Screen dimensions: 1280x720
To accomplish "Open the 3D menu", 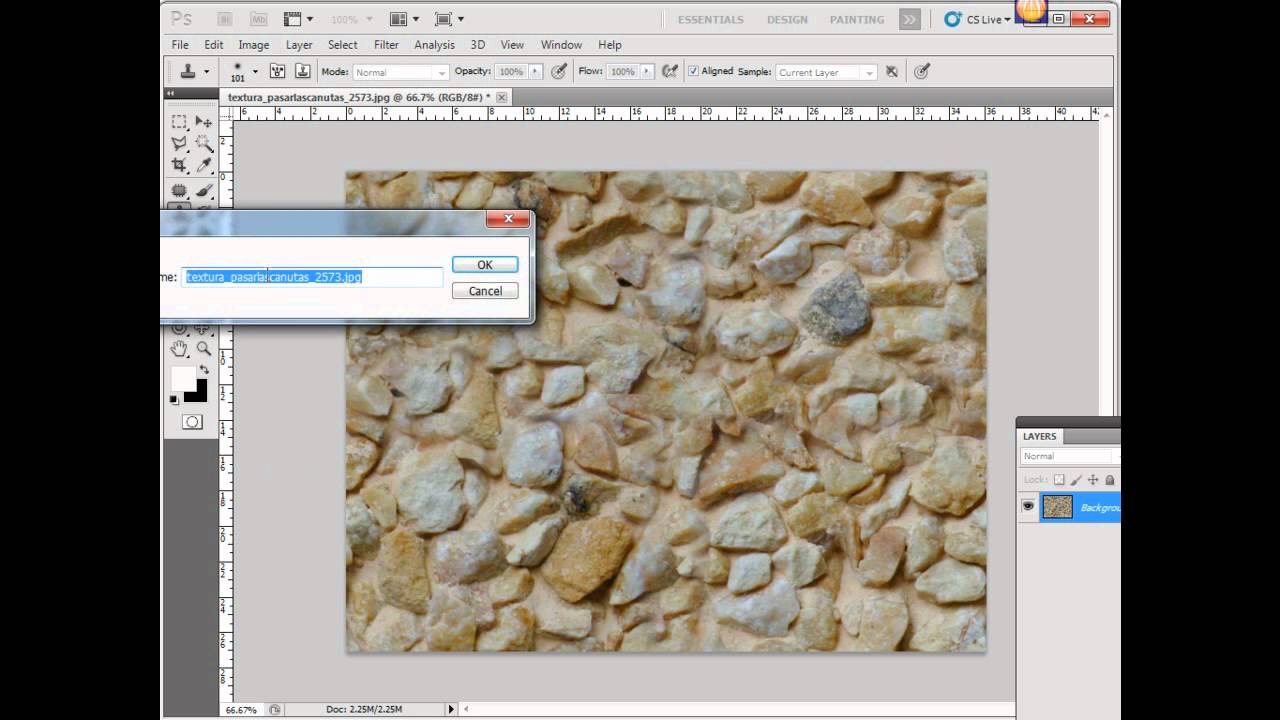I will coord(478,45).
